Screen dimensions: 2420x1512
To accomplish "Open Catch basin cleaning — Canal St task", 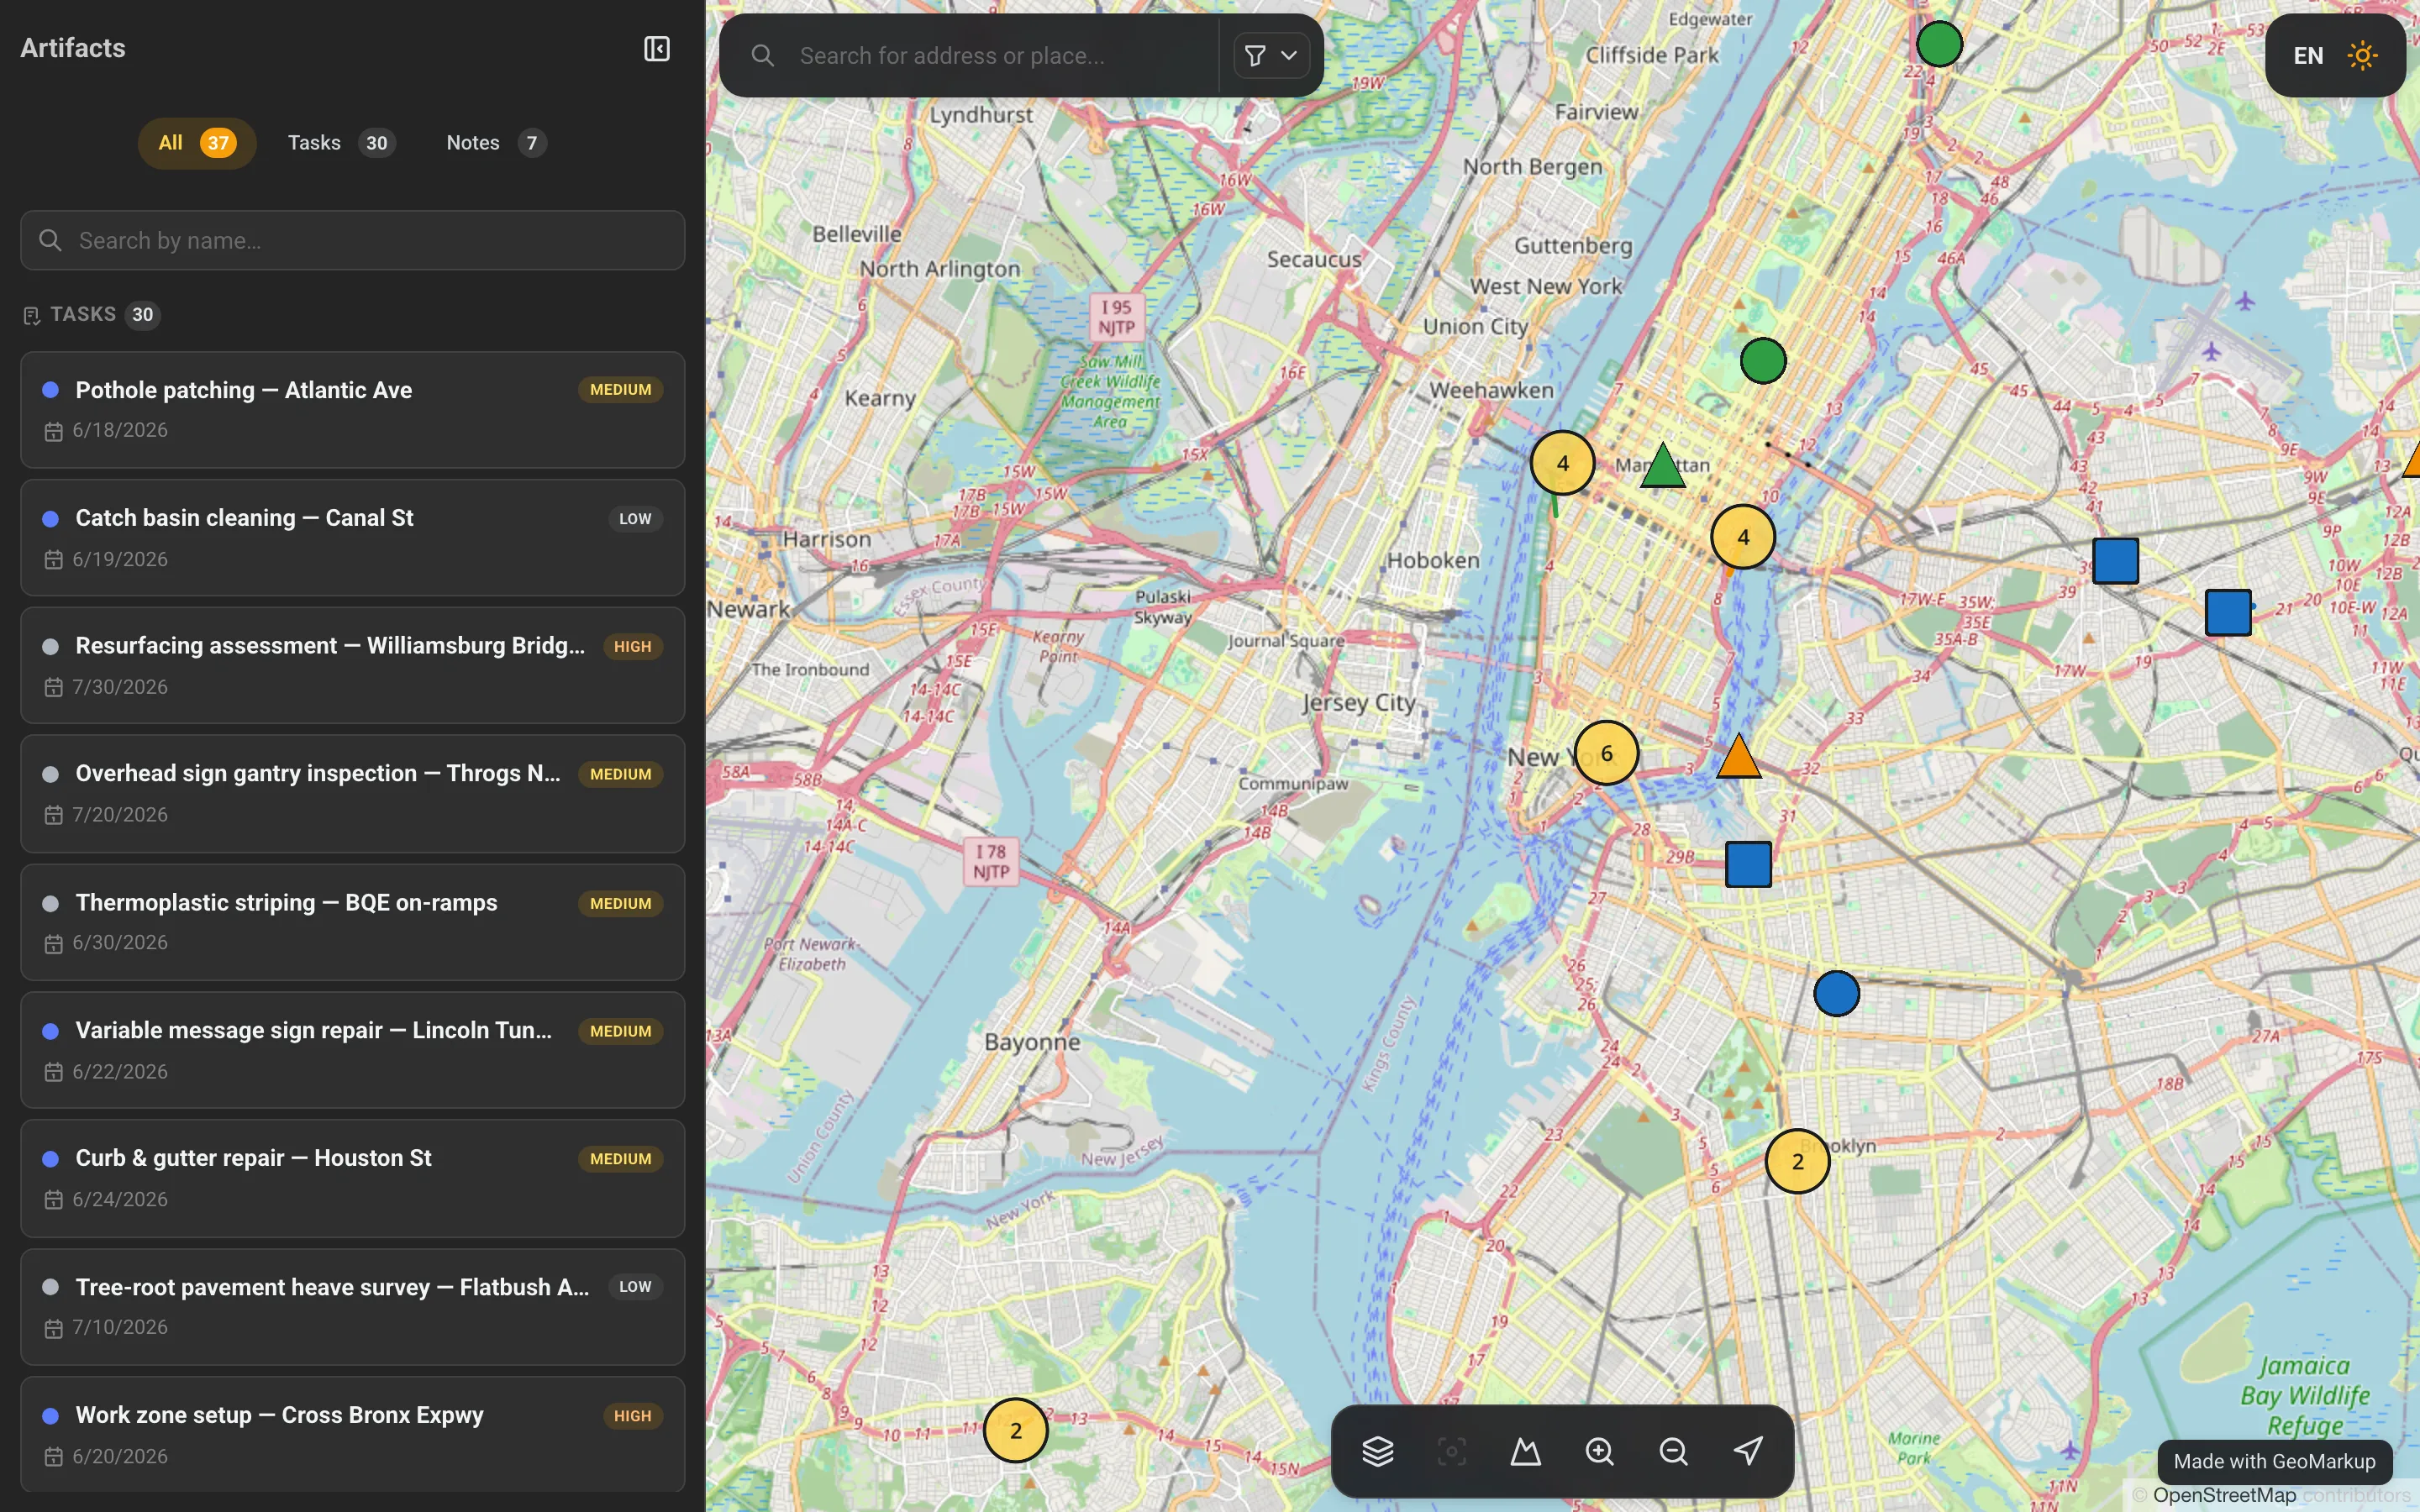I will pyautogui.click(x=352, y=538).
